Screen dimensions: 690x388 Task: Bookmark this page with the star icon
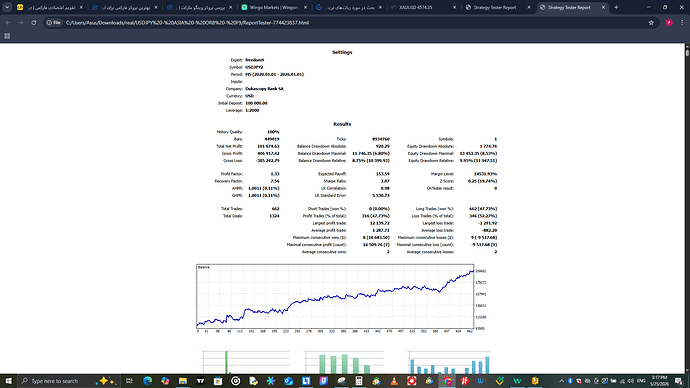[x=651, y=22]
